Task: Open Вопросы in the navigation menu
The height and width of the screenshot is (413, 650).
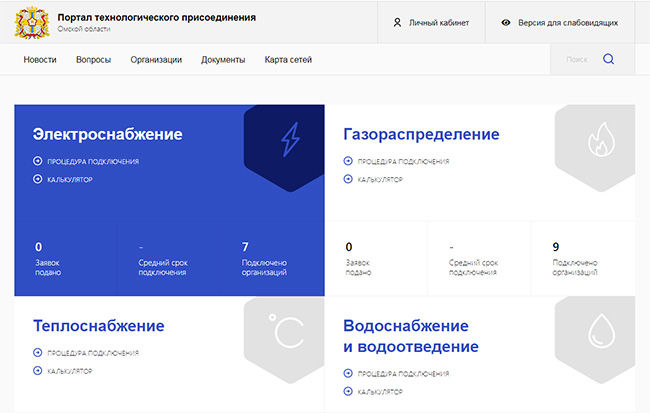Action: 93,60
